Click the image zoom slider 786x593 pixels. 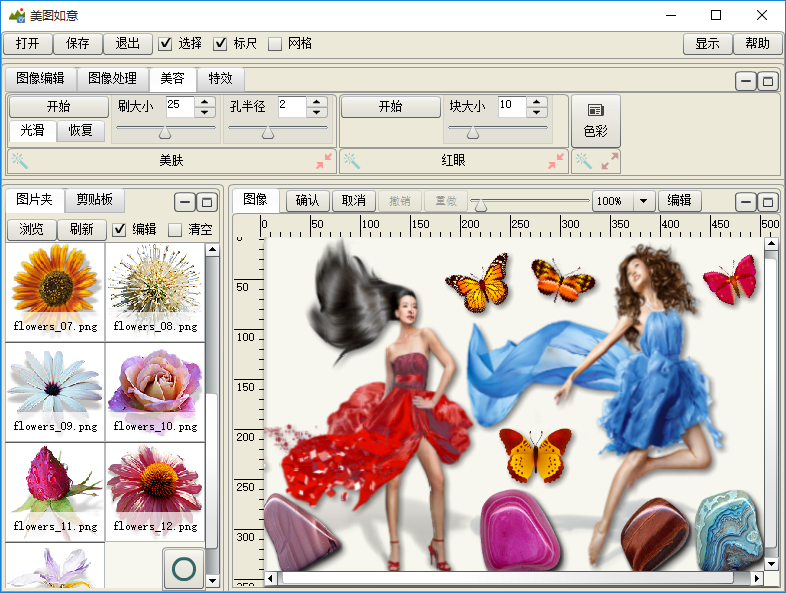click(x=530, y=203)
